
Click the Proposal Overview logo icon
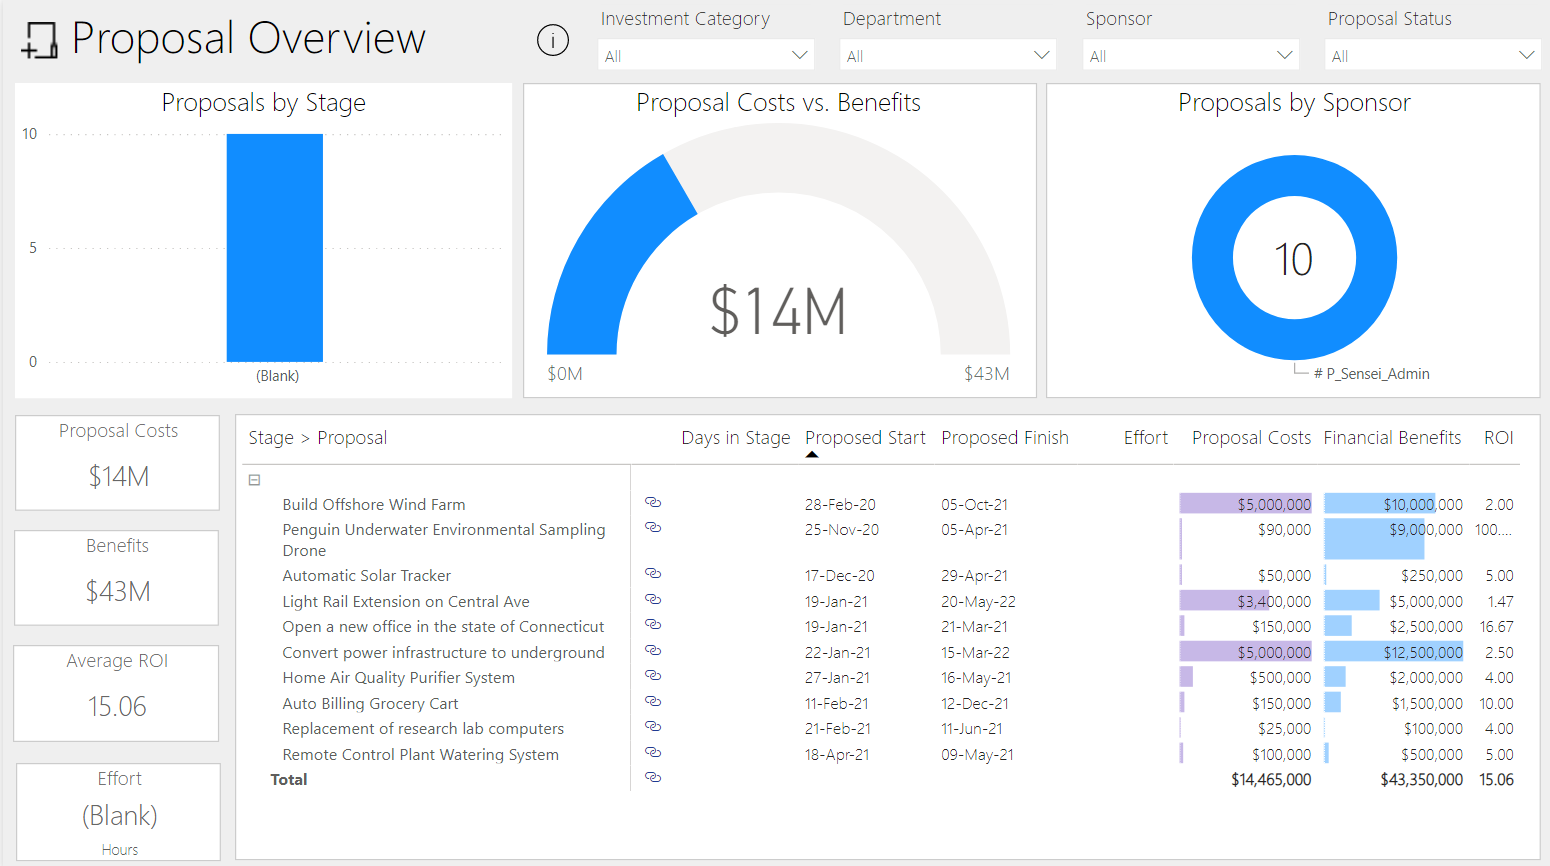pyautogui.click(x=39, y=39)
